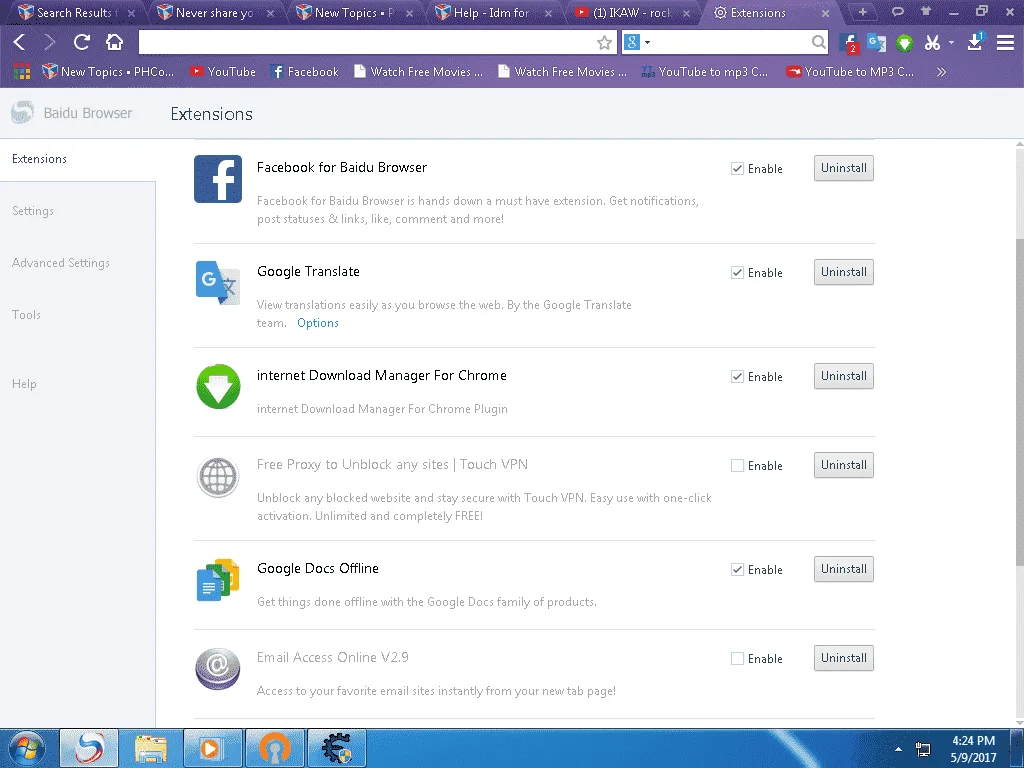Open new tab with plus button
This screenshot has height=768, width=1024.
pos(863,12)
